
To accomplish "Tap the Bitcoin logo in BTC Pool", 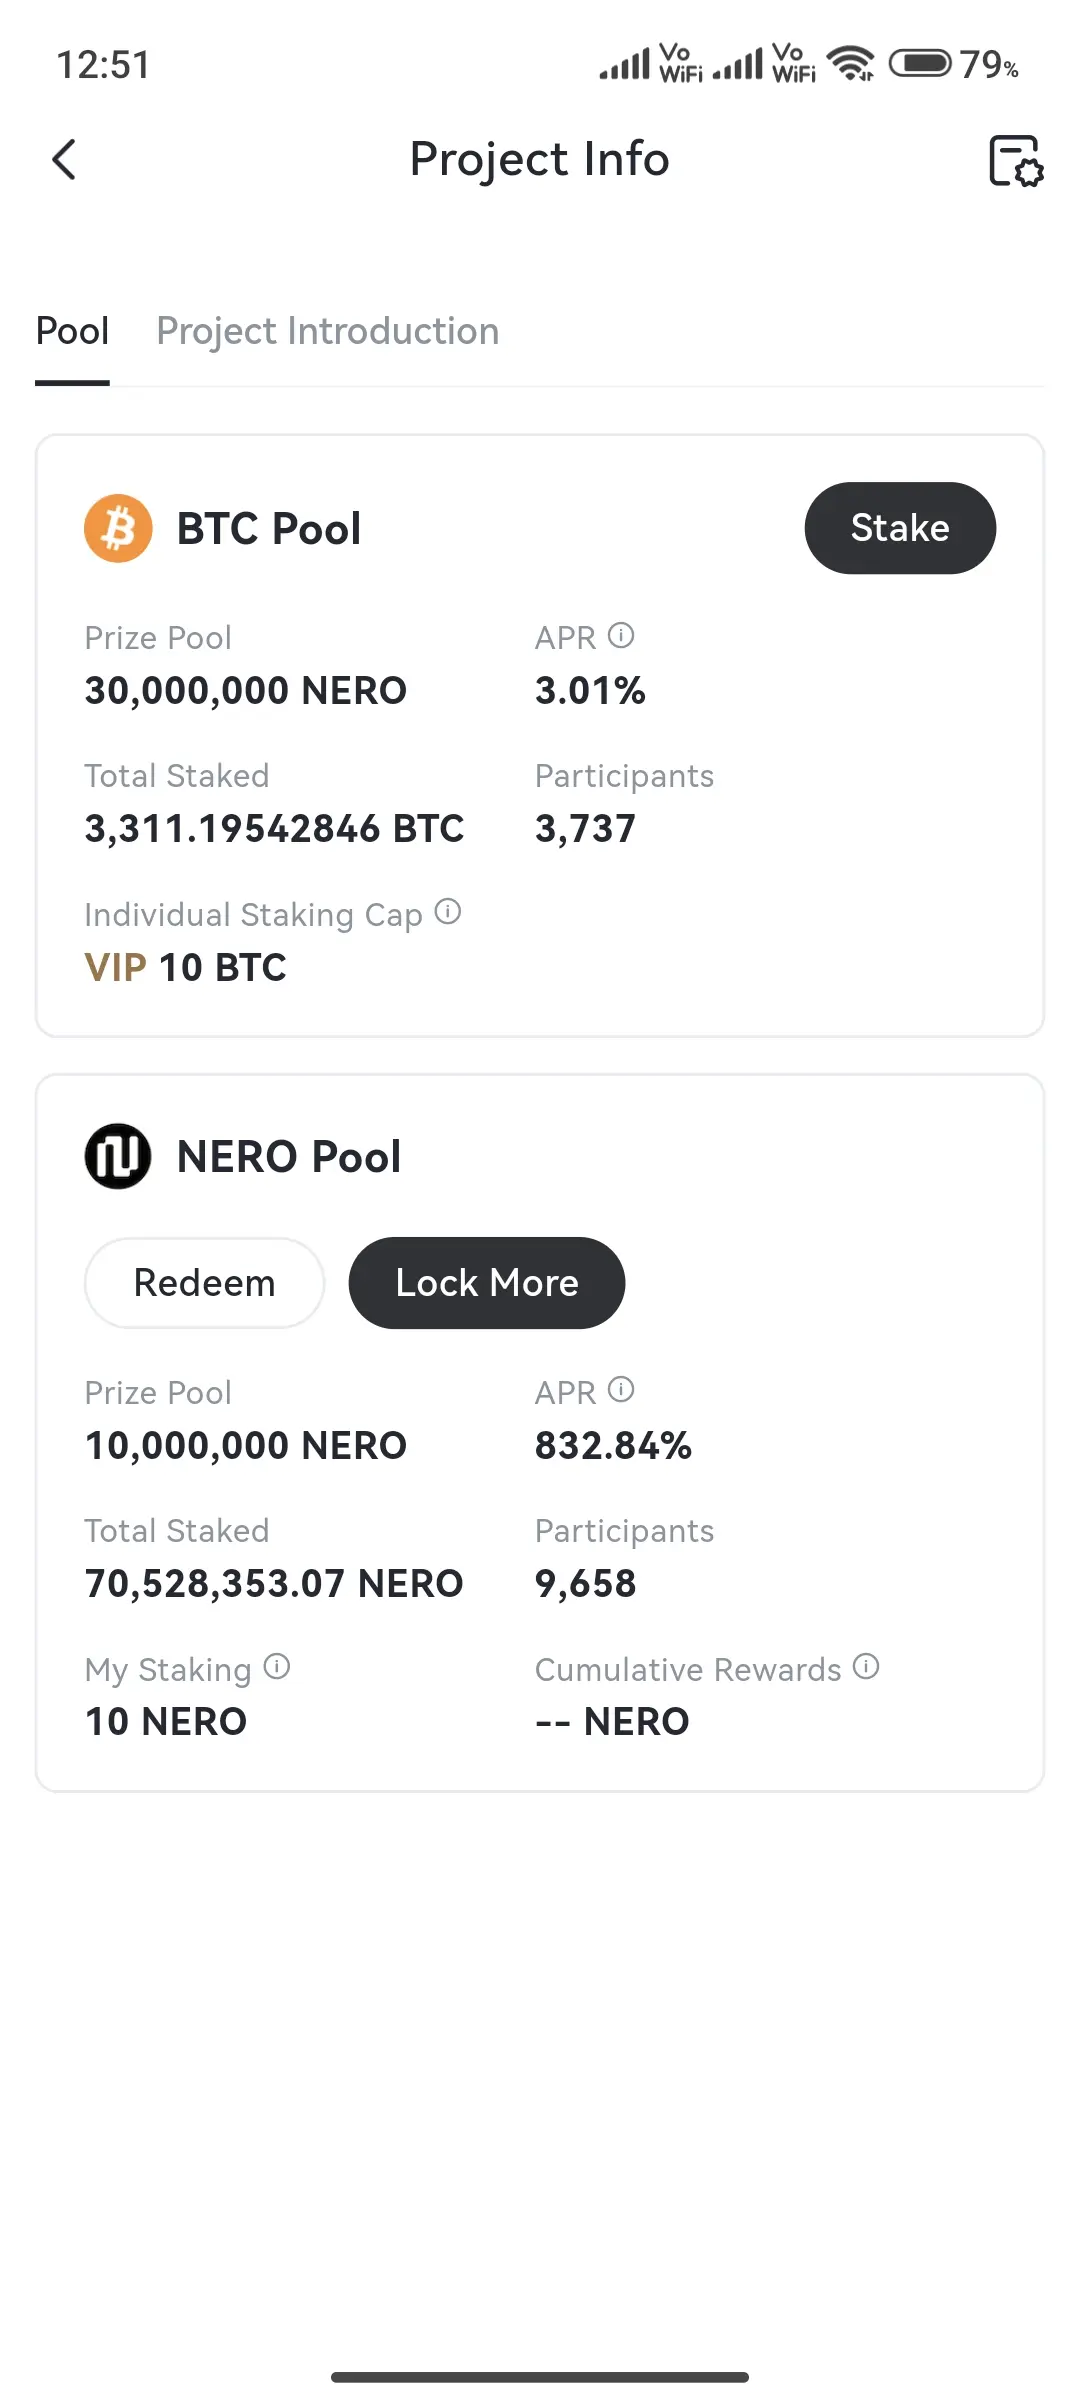I will [118, 528].
